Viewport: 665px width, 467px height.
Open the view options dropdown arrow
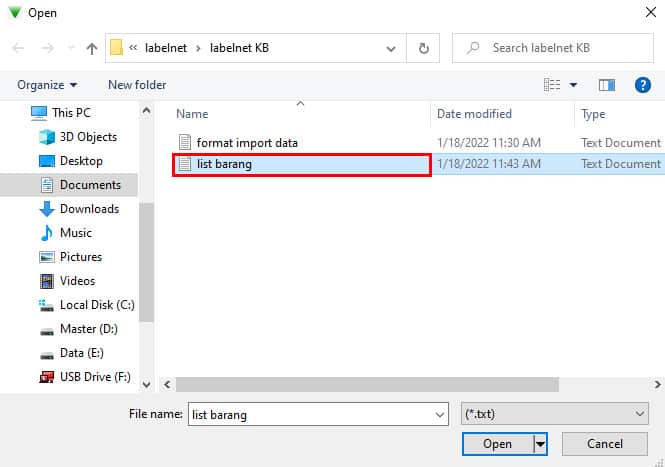(x=573, y=85)
